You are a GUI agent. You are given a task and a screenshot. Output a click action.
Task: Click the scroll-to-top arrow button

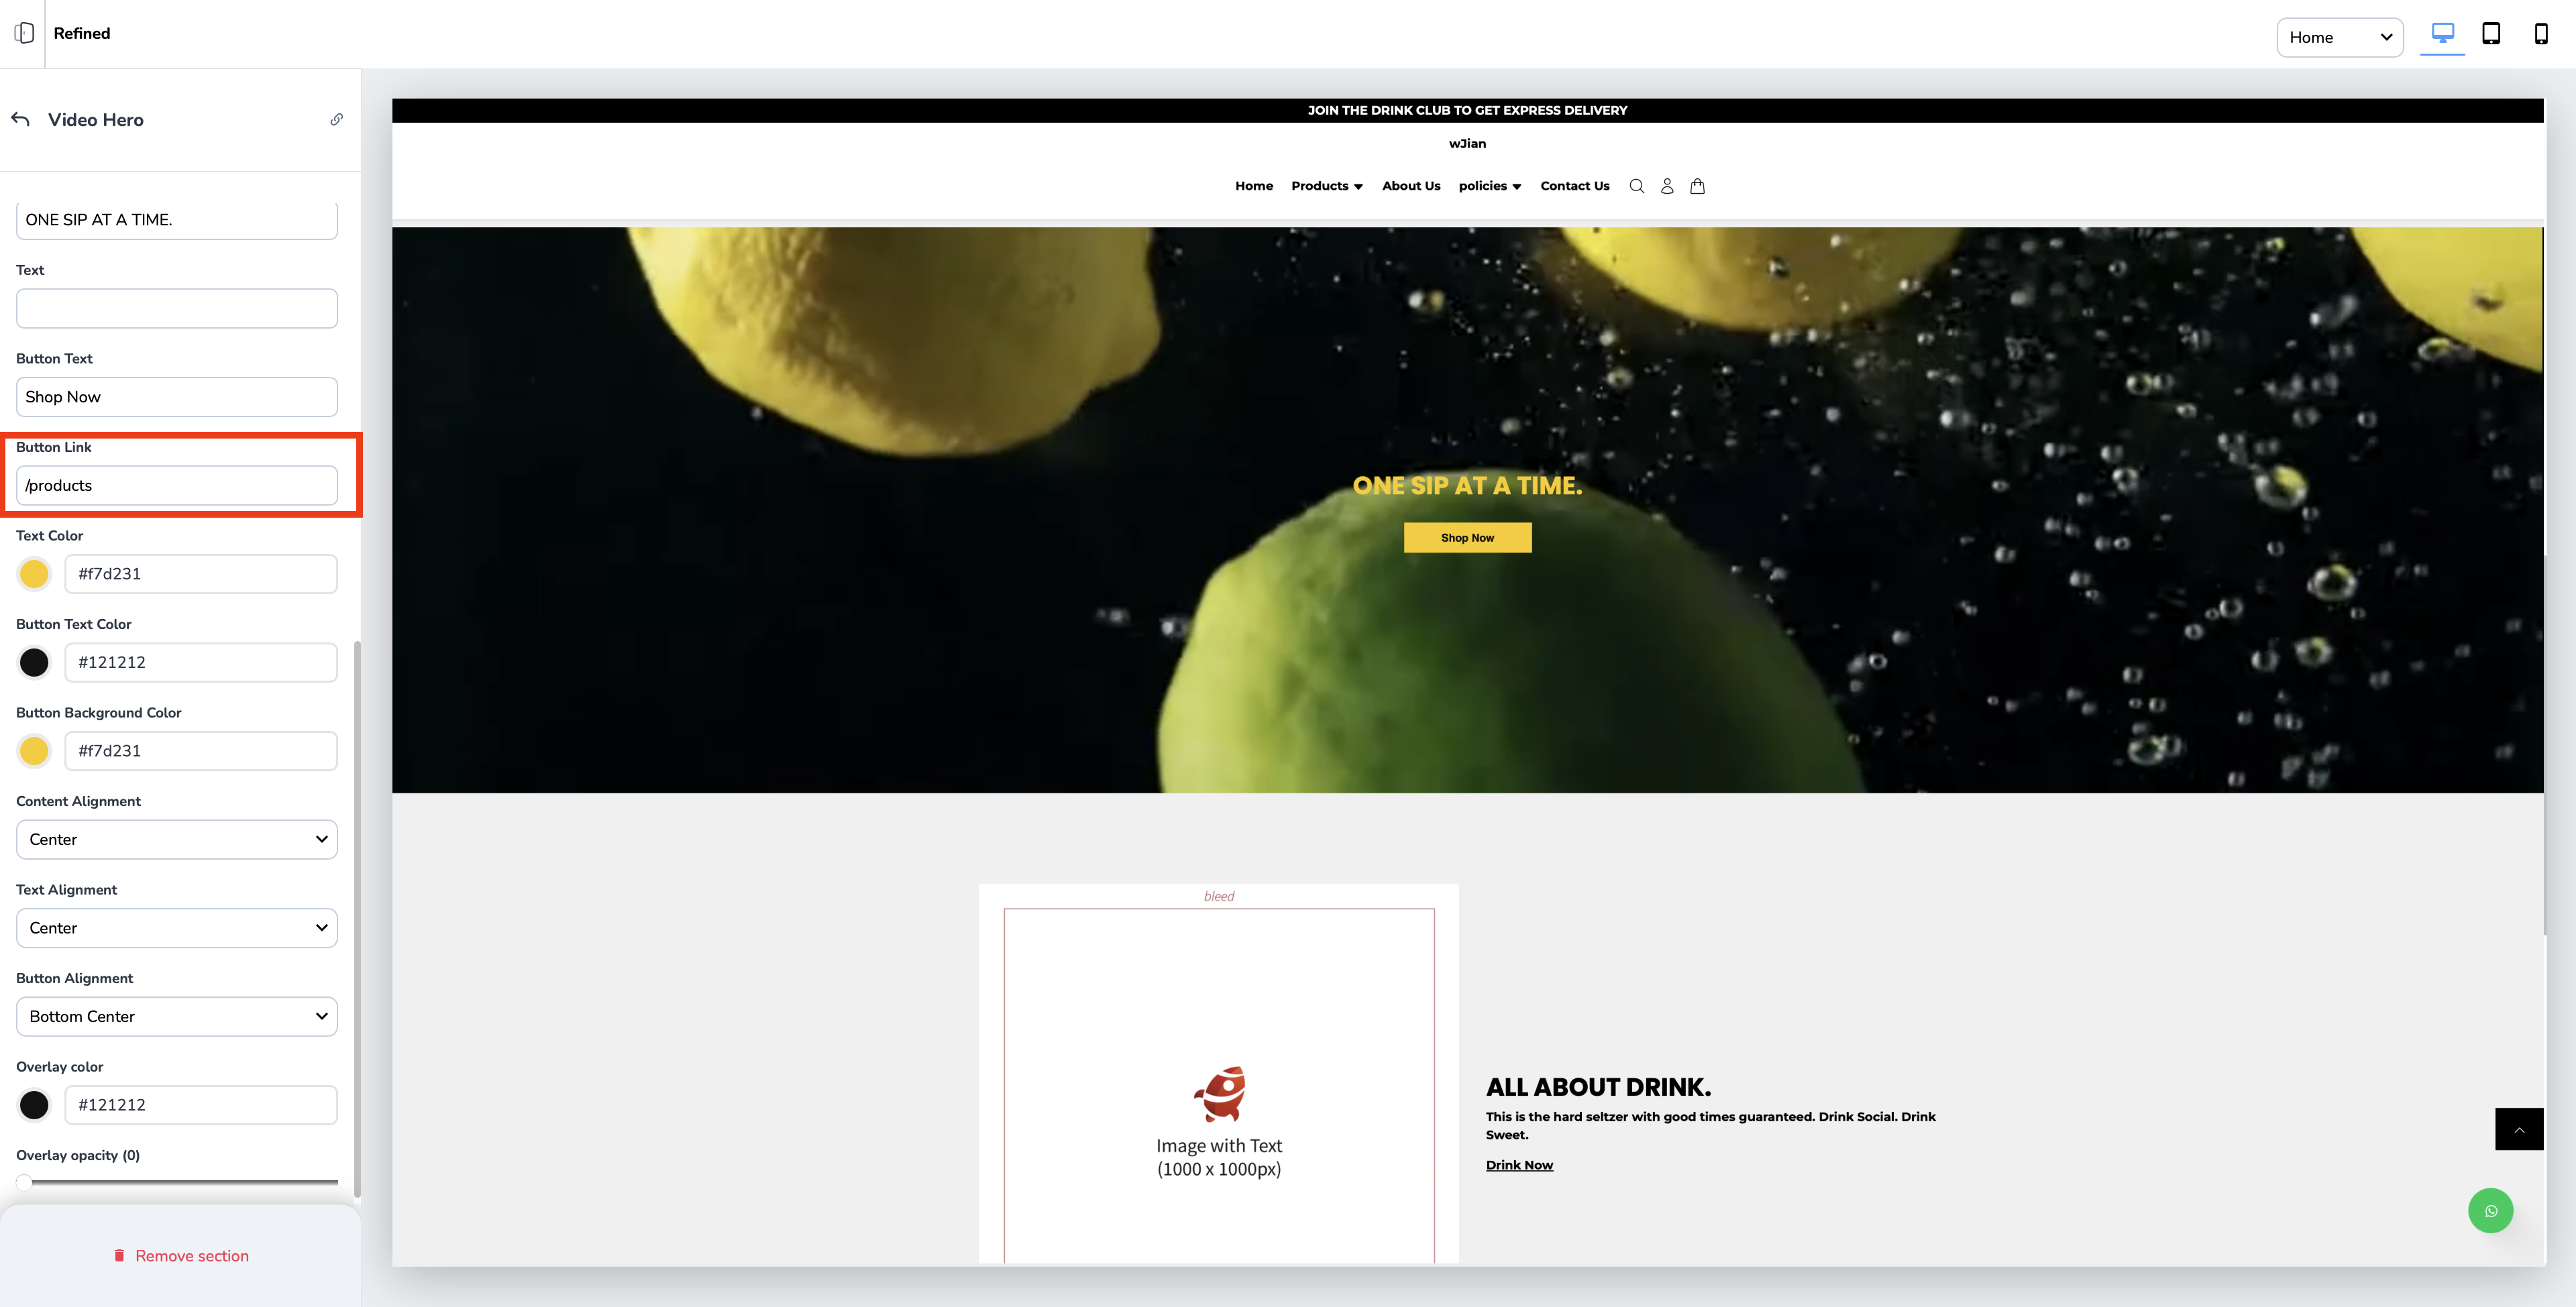point(2519,1130)
